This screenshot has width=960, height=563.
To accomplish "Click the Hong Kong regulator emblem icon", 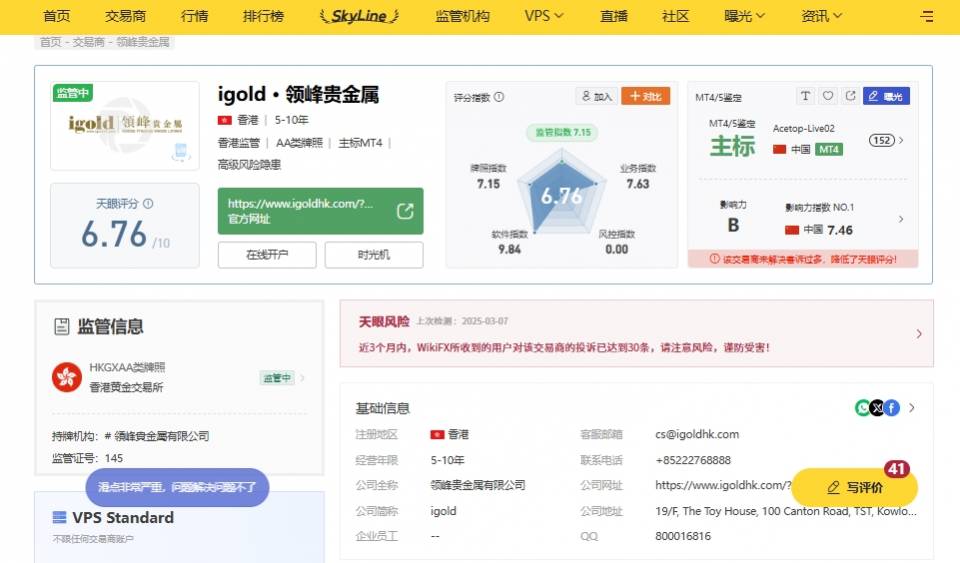I will point(67,377).
